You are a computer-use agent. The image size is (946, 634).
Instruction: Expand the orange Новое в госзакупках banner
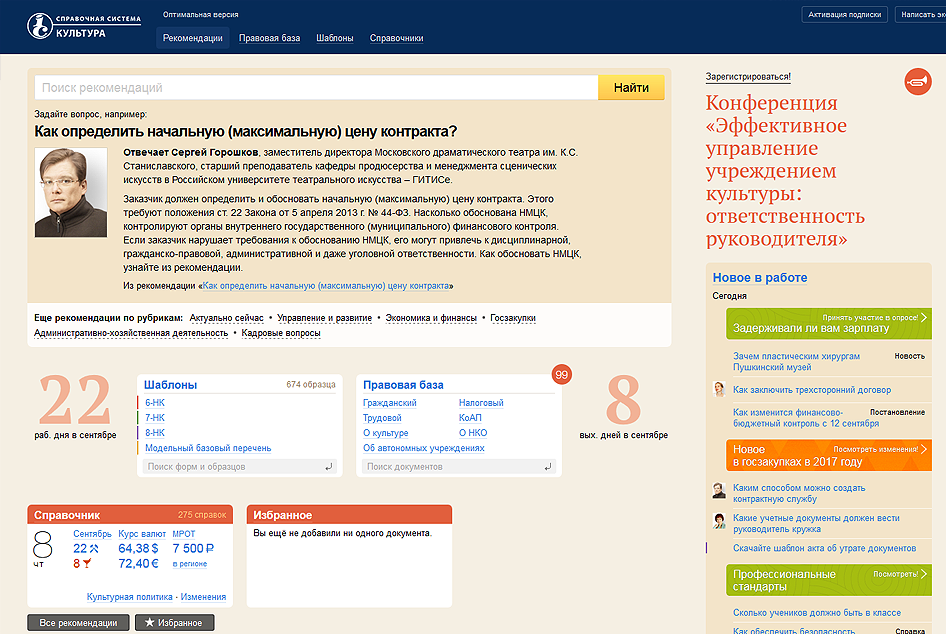829,456
